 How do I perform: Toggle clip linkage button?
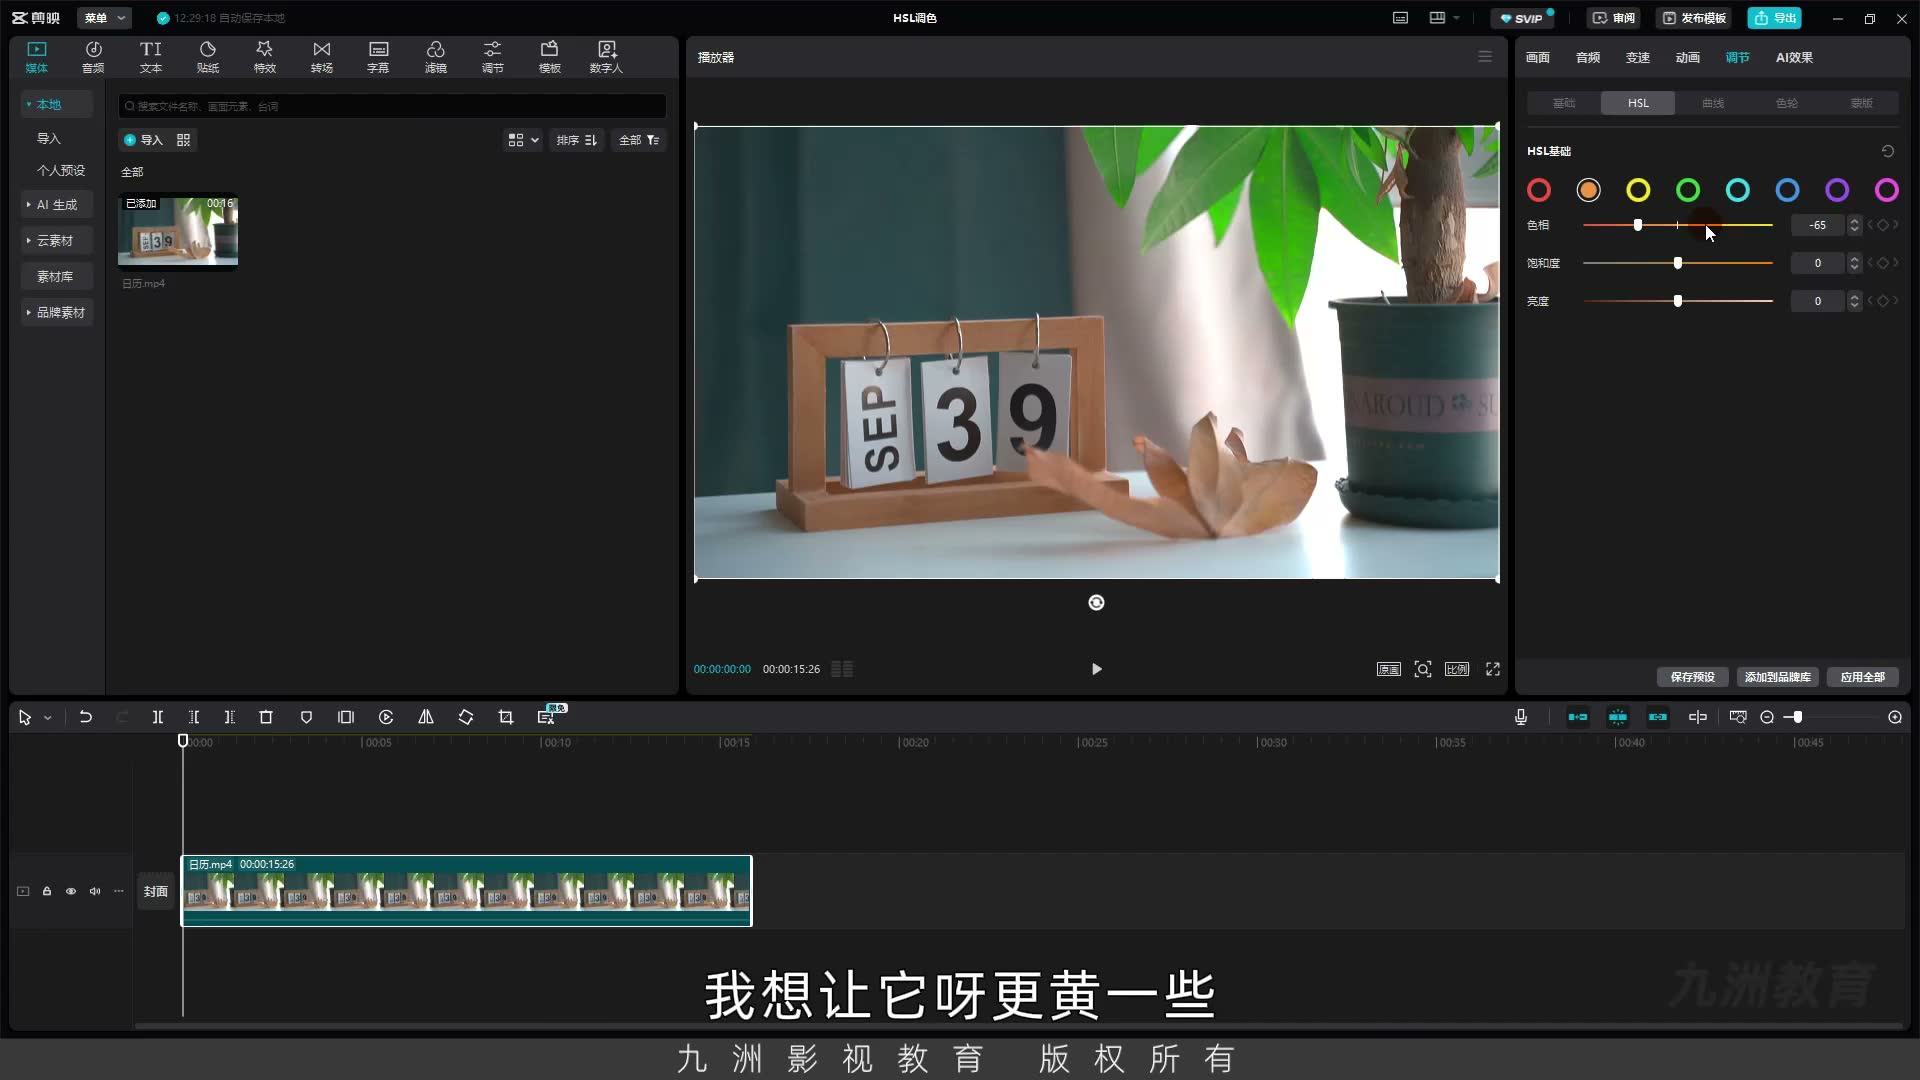click(1658, 717)
